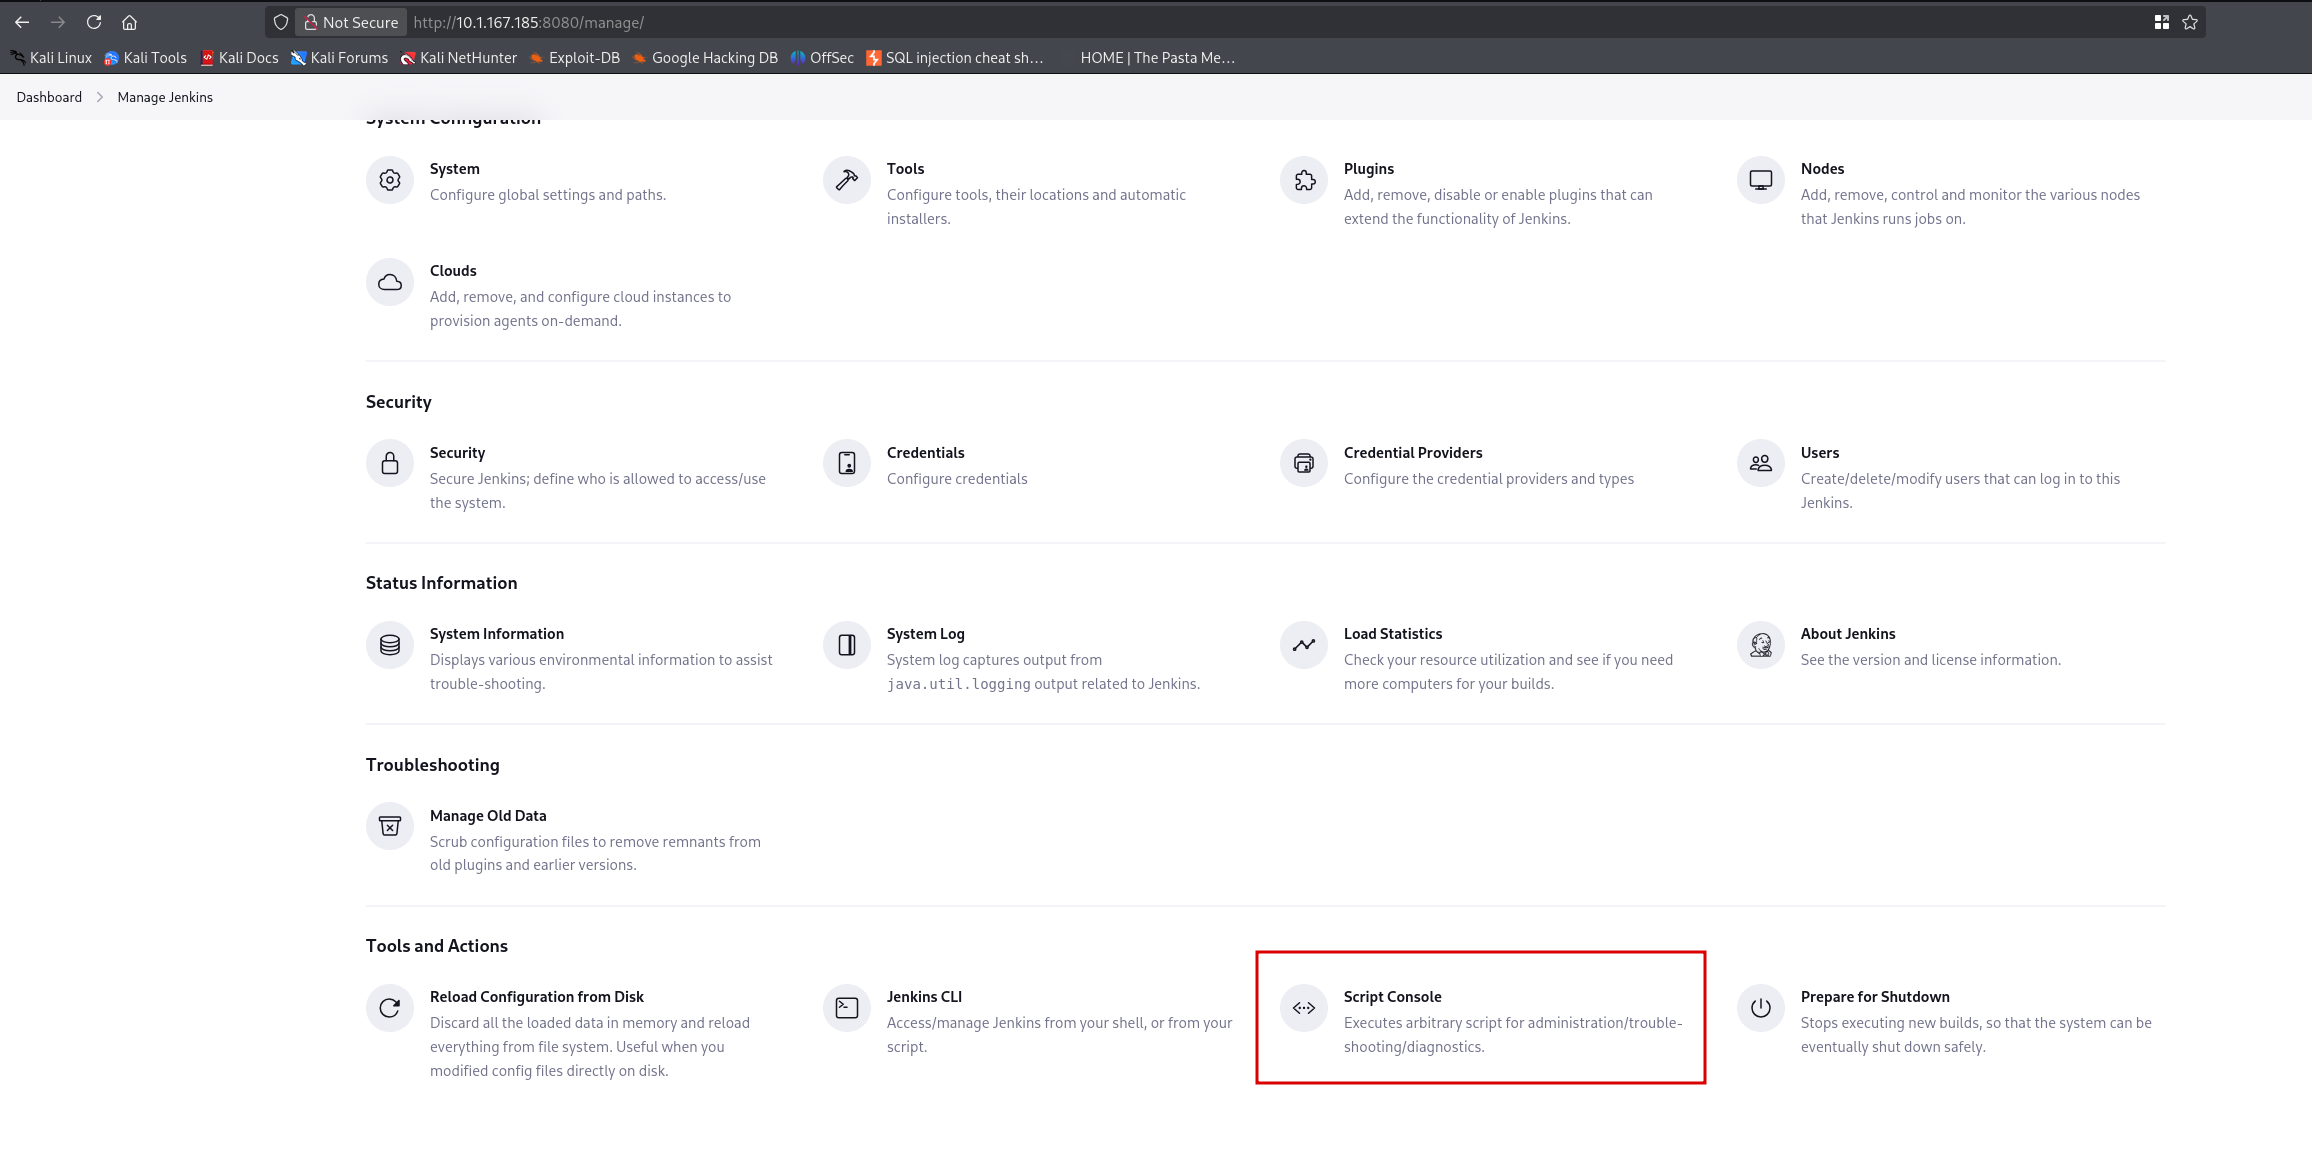Reload the page with refresh button
2312x1152 pixels.
click(x=94, y=22)
